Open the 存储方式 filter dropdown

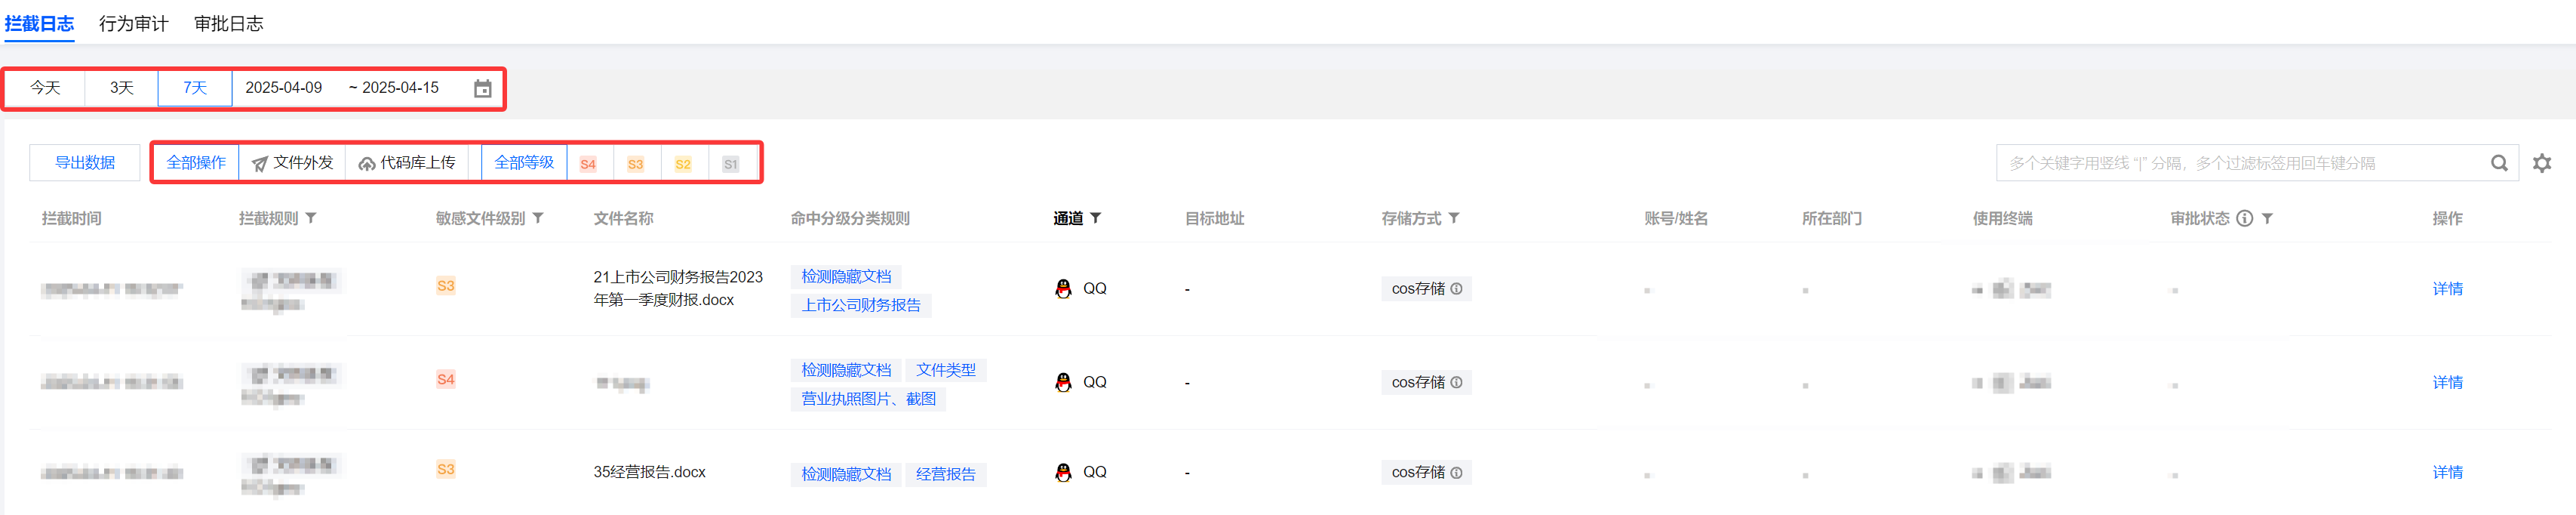coord(1455,218)
